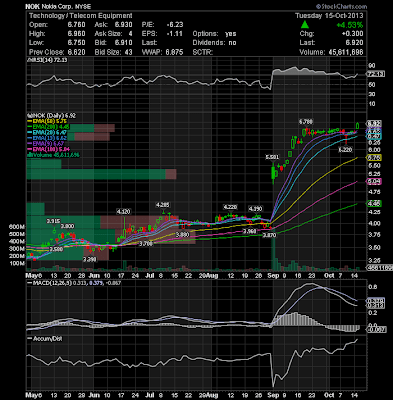Click the EMA(50) yellow legend marker
The width and height of the screenshot is (393, 400).
point(30,121)
